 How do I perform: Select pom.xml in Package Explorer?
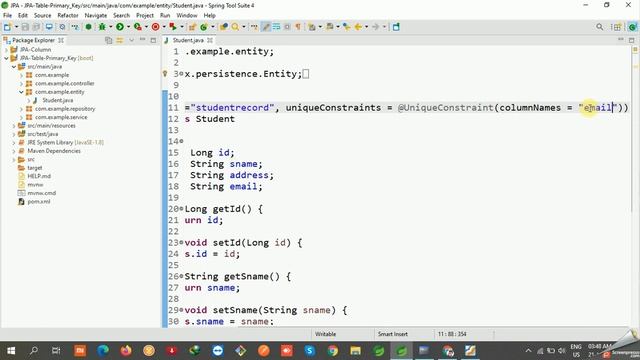[39, 202]
